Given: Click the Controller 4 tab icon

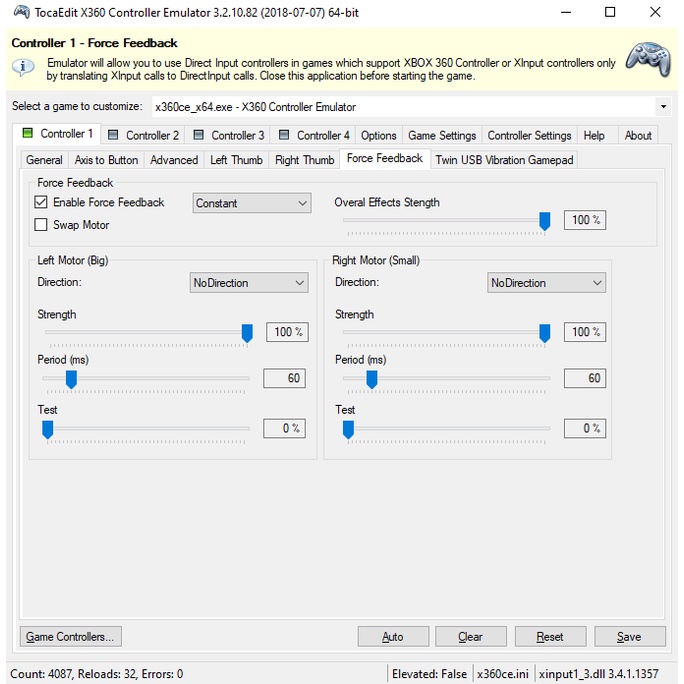Looking at the screenshot, I should [284, 135].
